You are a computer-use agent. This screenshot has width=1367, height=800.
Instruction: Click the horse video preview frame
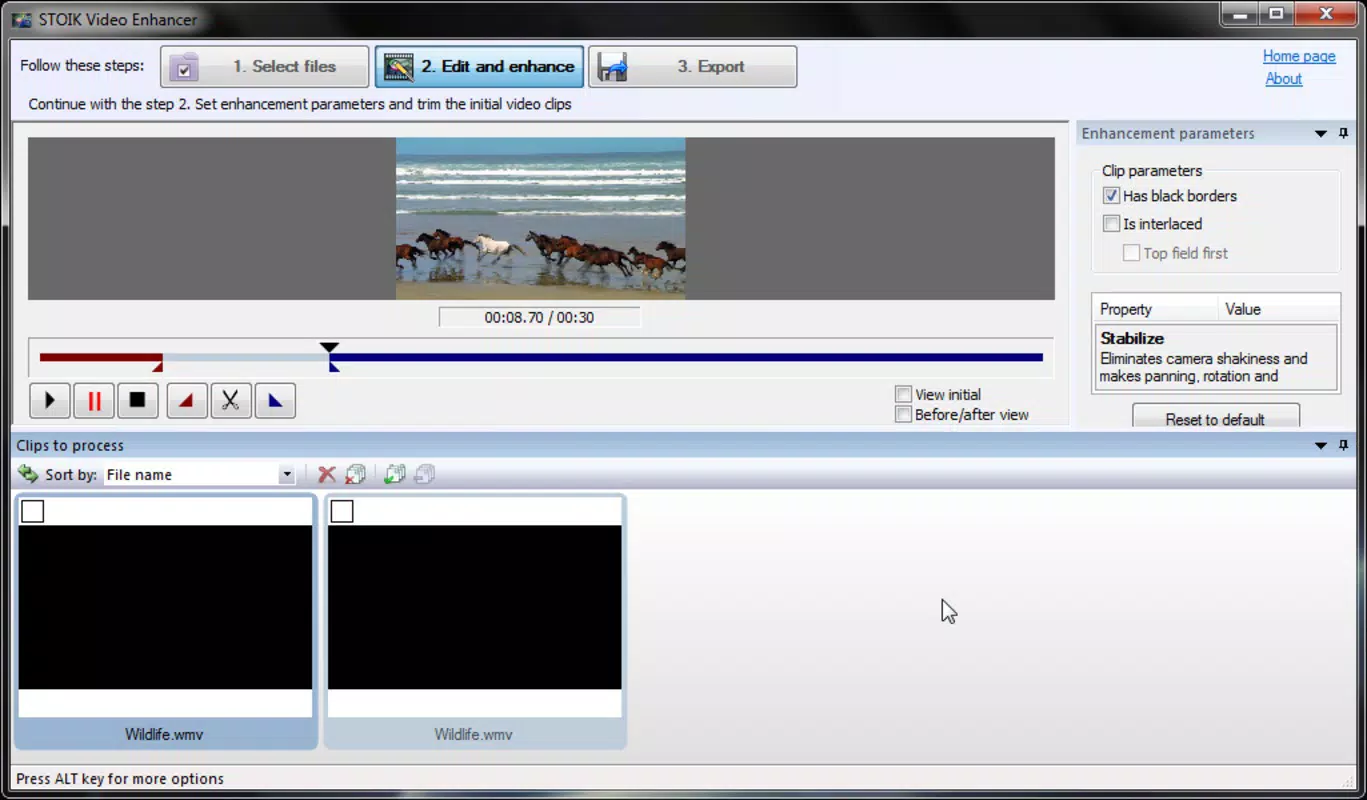pos(541,218)
